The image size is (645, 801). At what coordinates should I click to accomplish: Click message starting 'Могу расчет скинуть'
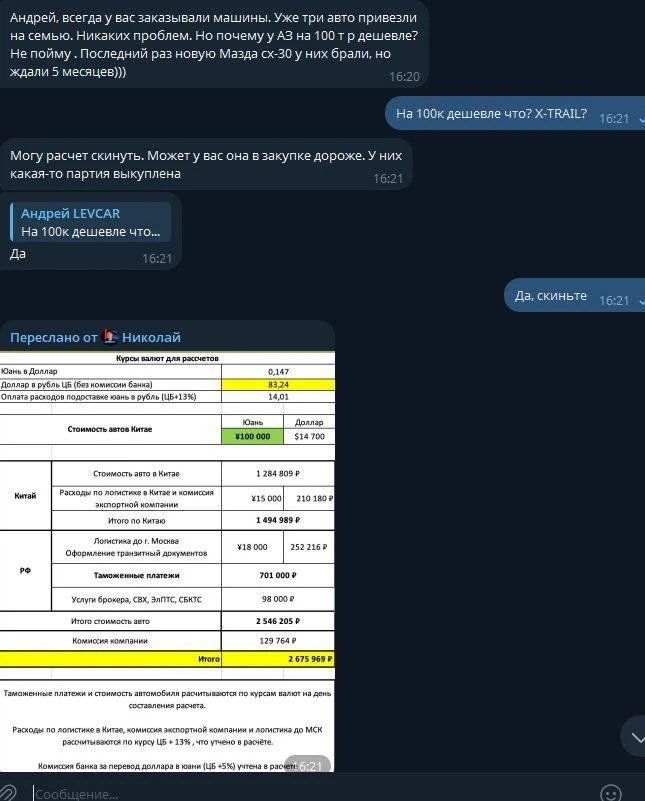pos(206,164)
